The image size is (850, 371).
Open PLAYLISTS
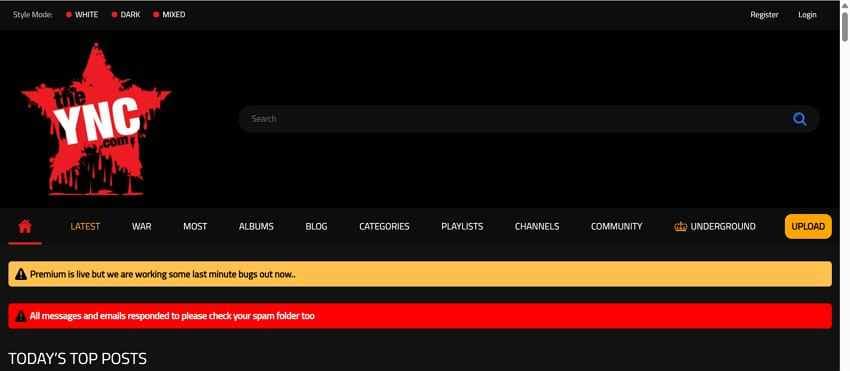(x=462, y=227)
